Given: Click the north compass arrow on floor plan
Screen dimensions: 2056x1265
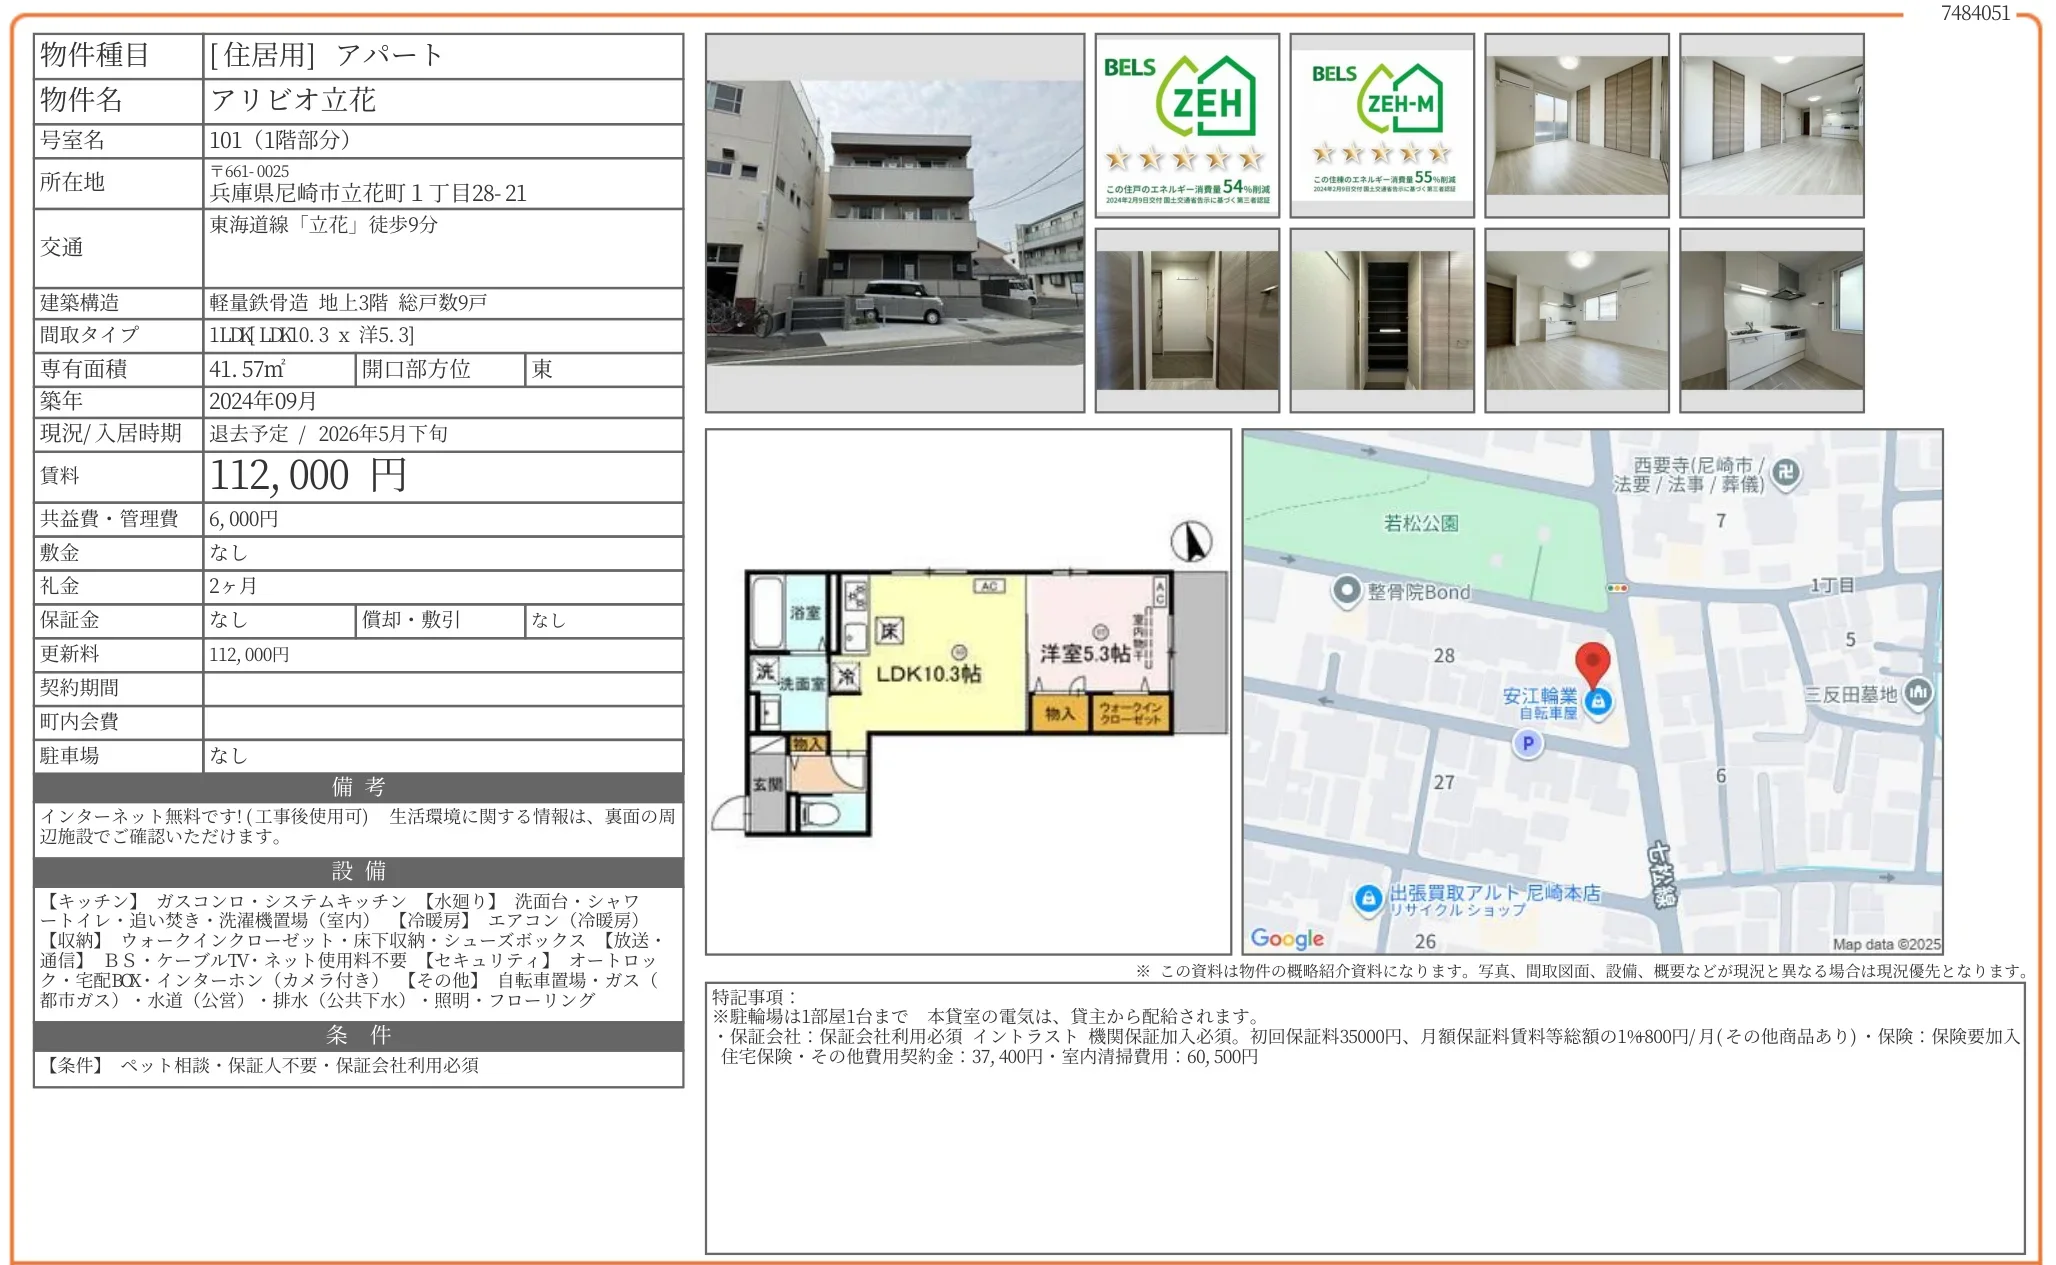Looking at the screenshot, I should tap(1191, 542).
